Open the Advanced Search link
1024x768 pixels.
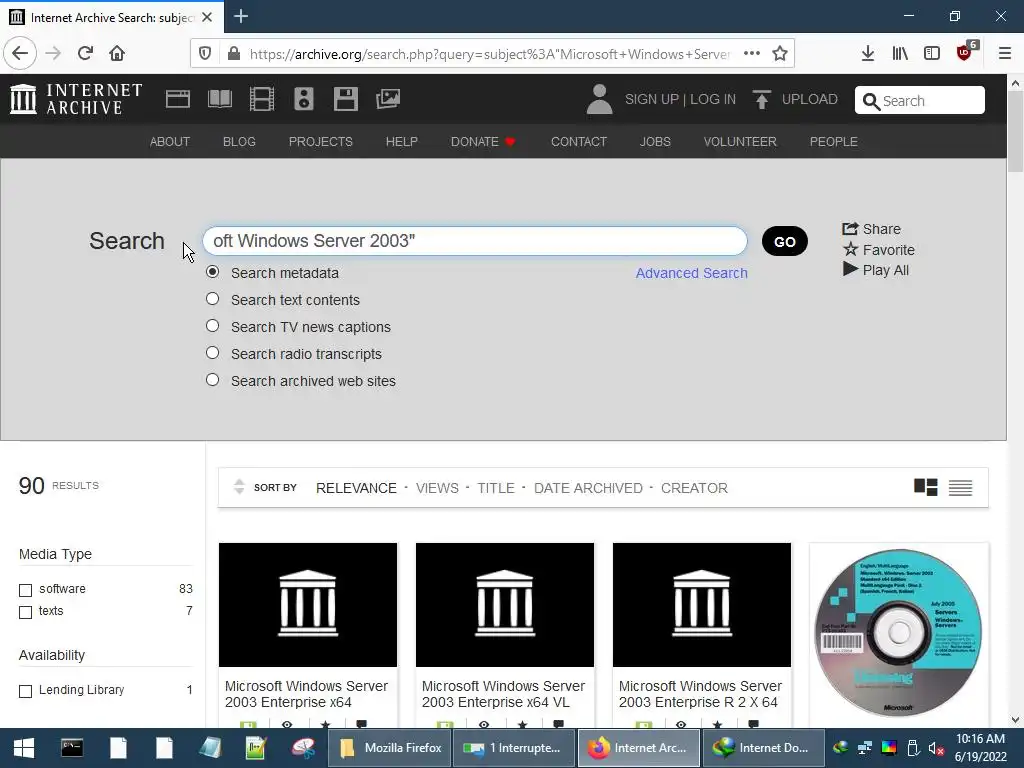pos(692,273)
